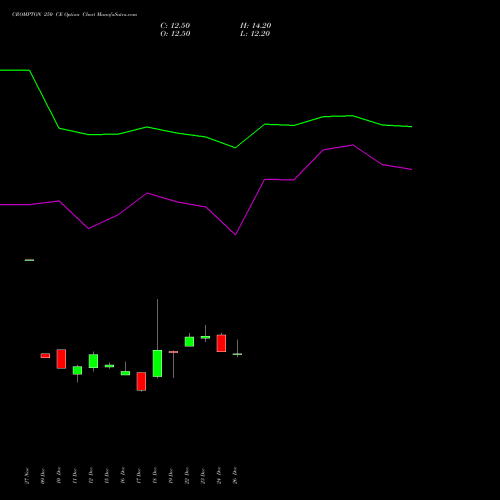Click the 11 Dec date label
The height and width of the screenshot is (500, 500).
75,476
